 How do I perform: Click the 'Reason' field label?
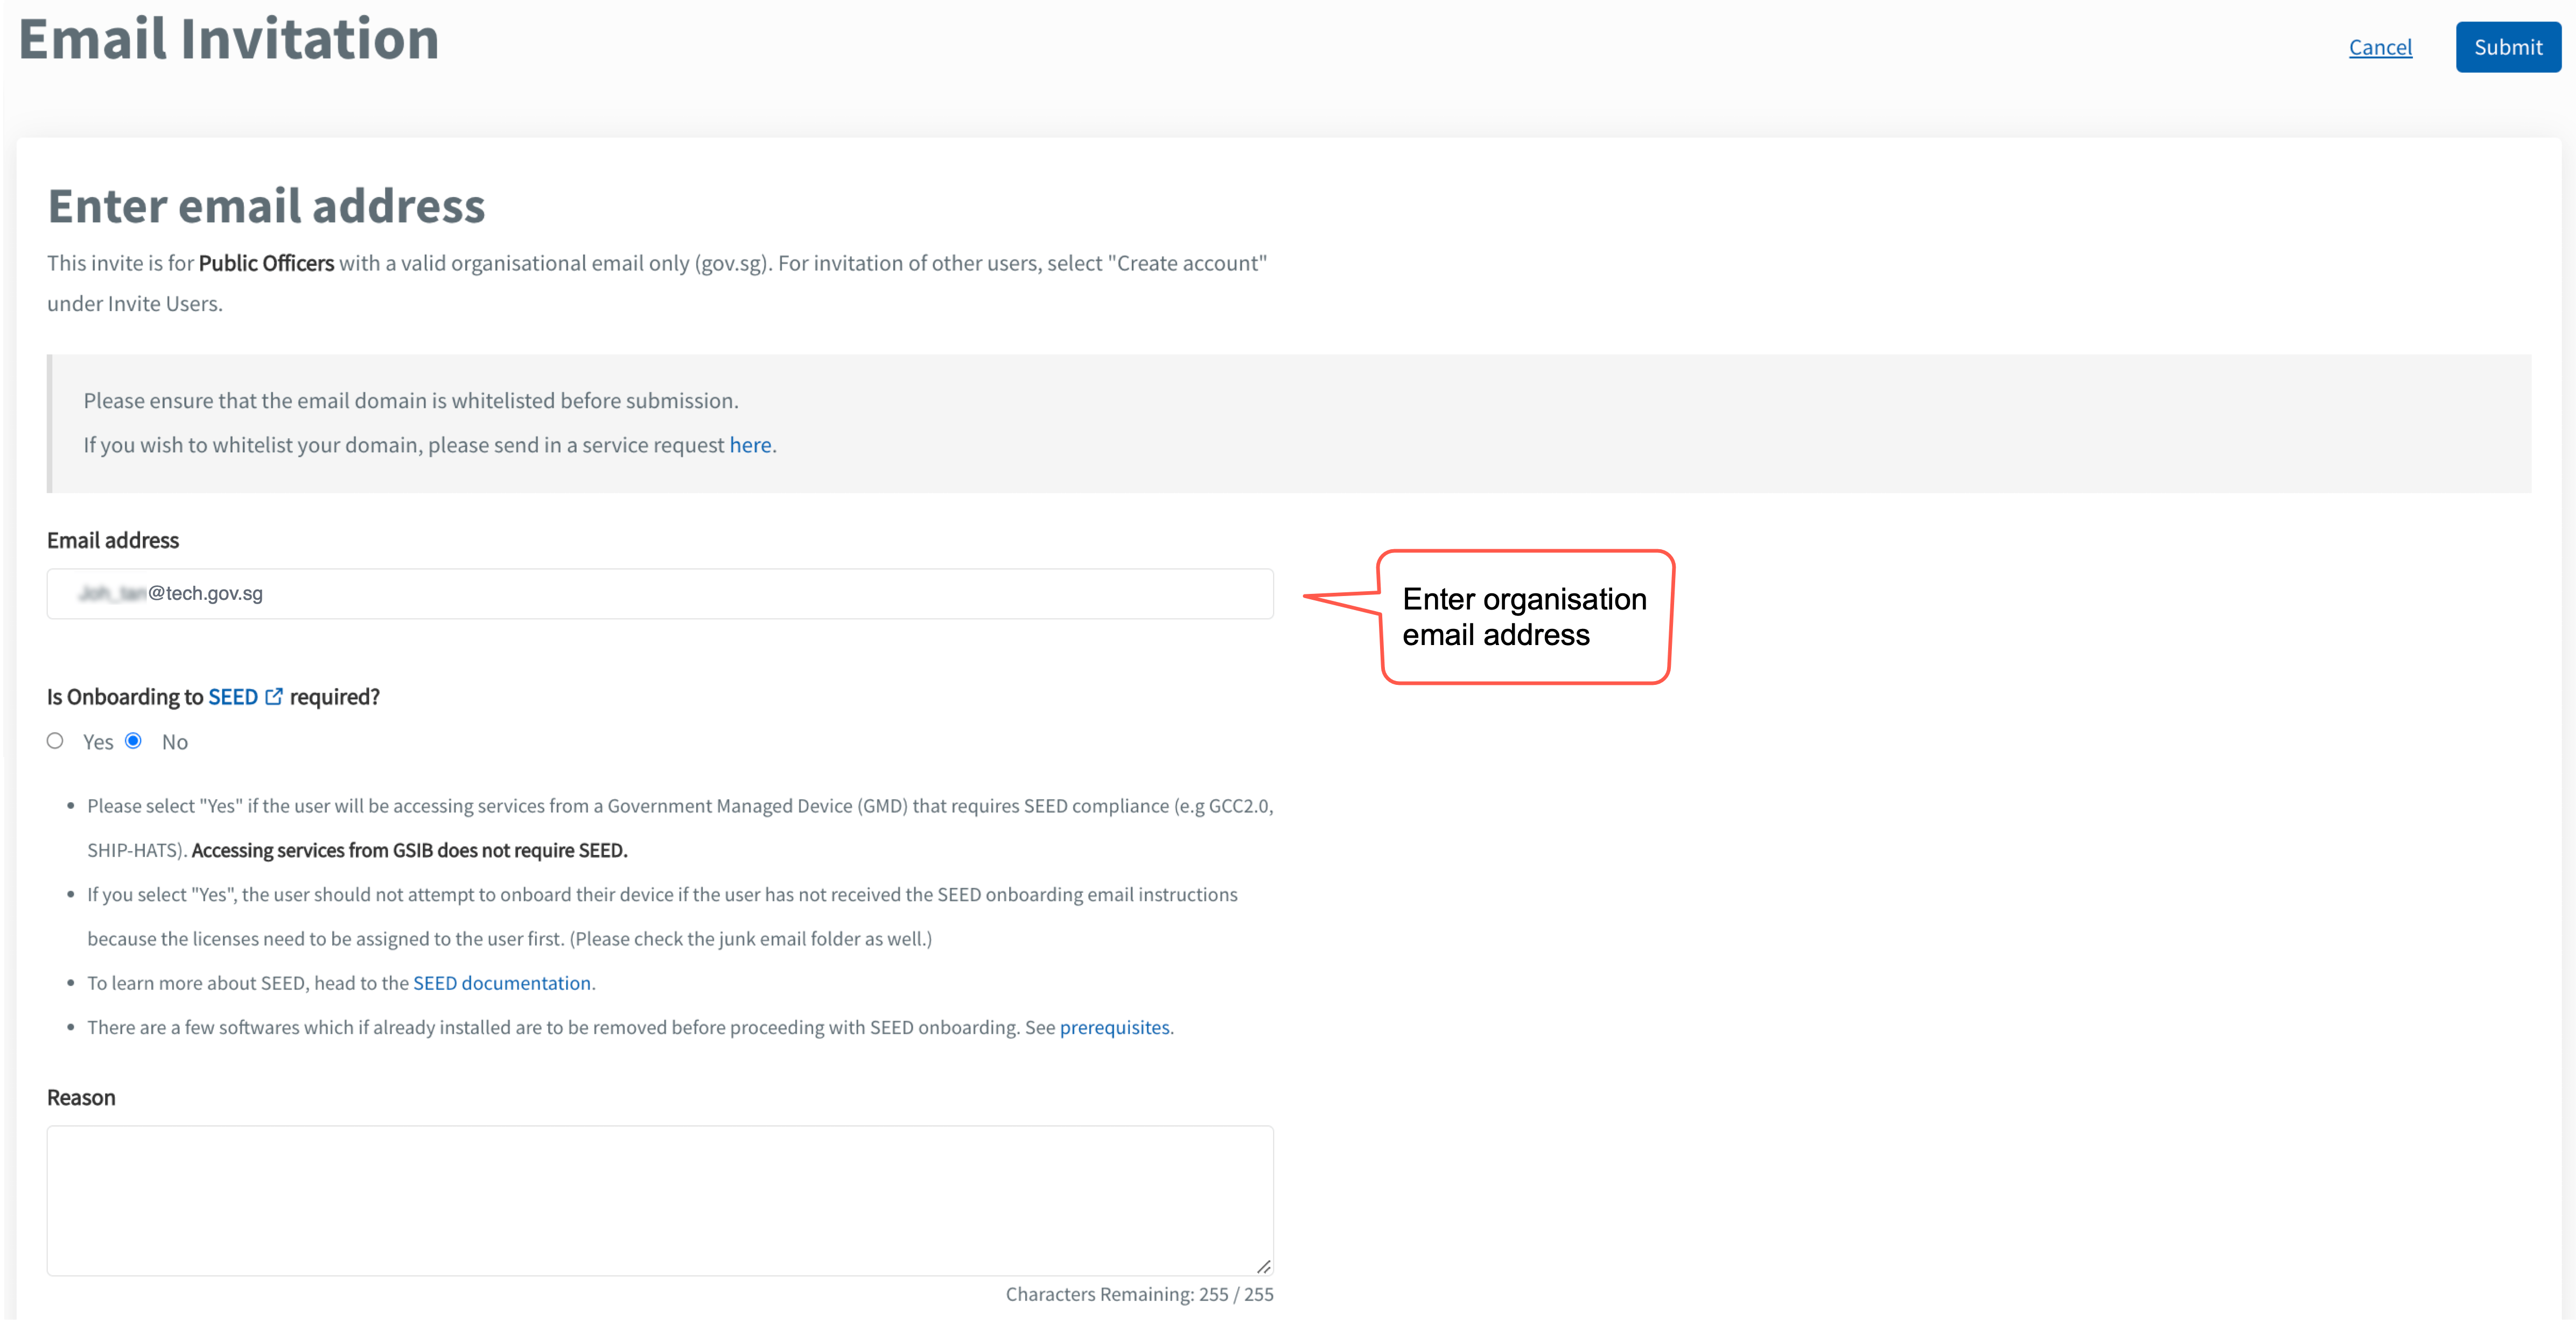click(81, 1097)
